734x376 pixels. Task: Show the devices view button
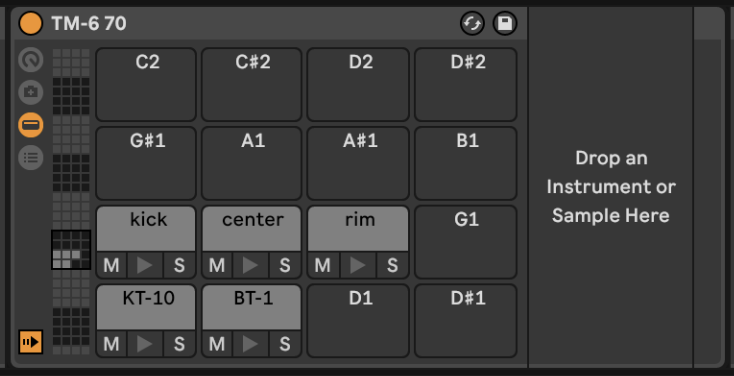[31, 125]
